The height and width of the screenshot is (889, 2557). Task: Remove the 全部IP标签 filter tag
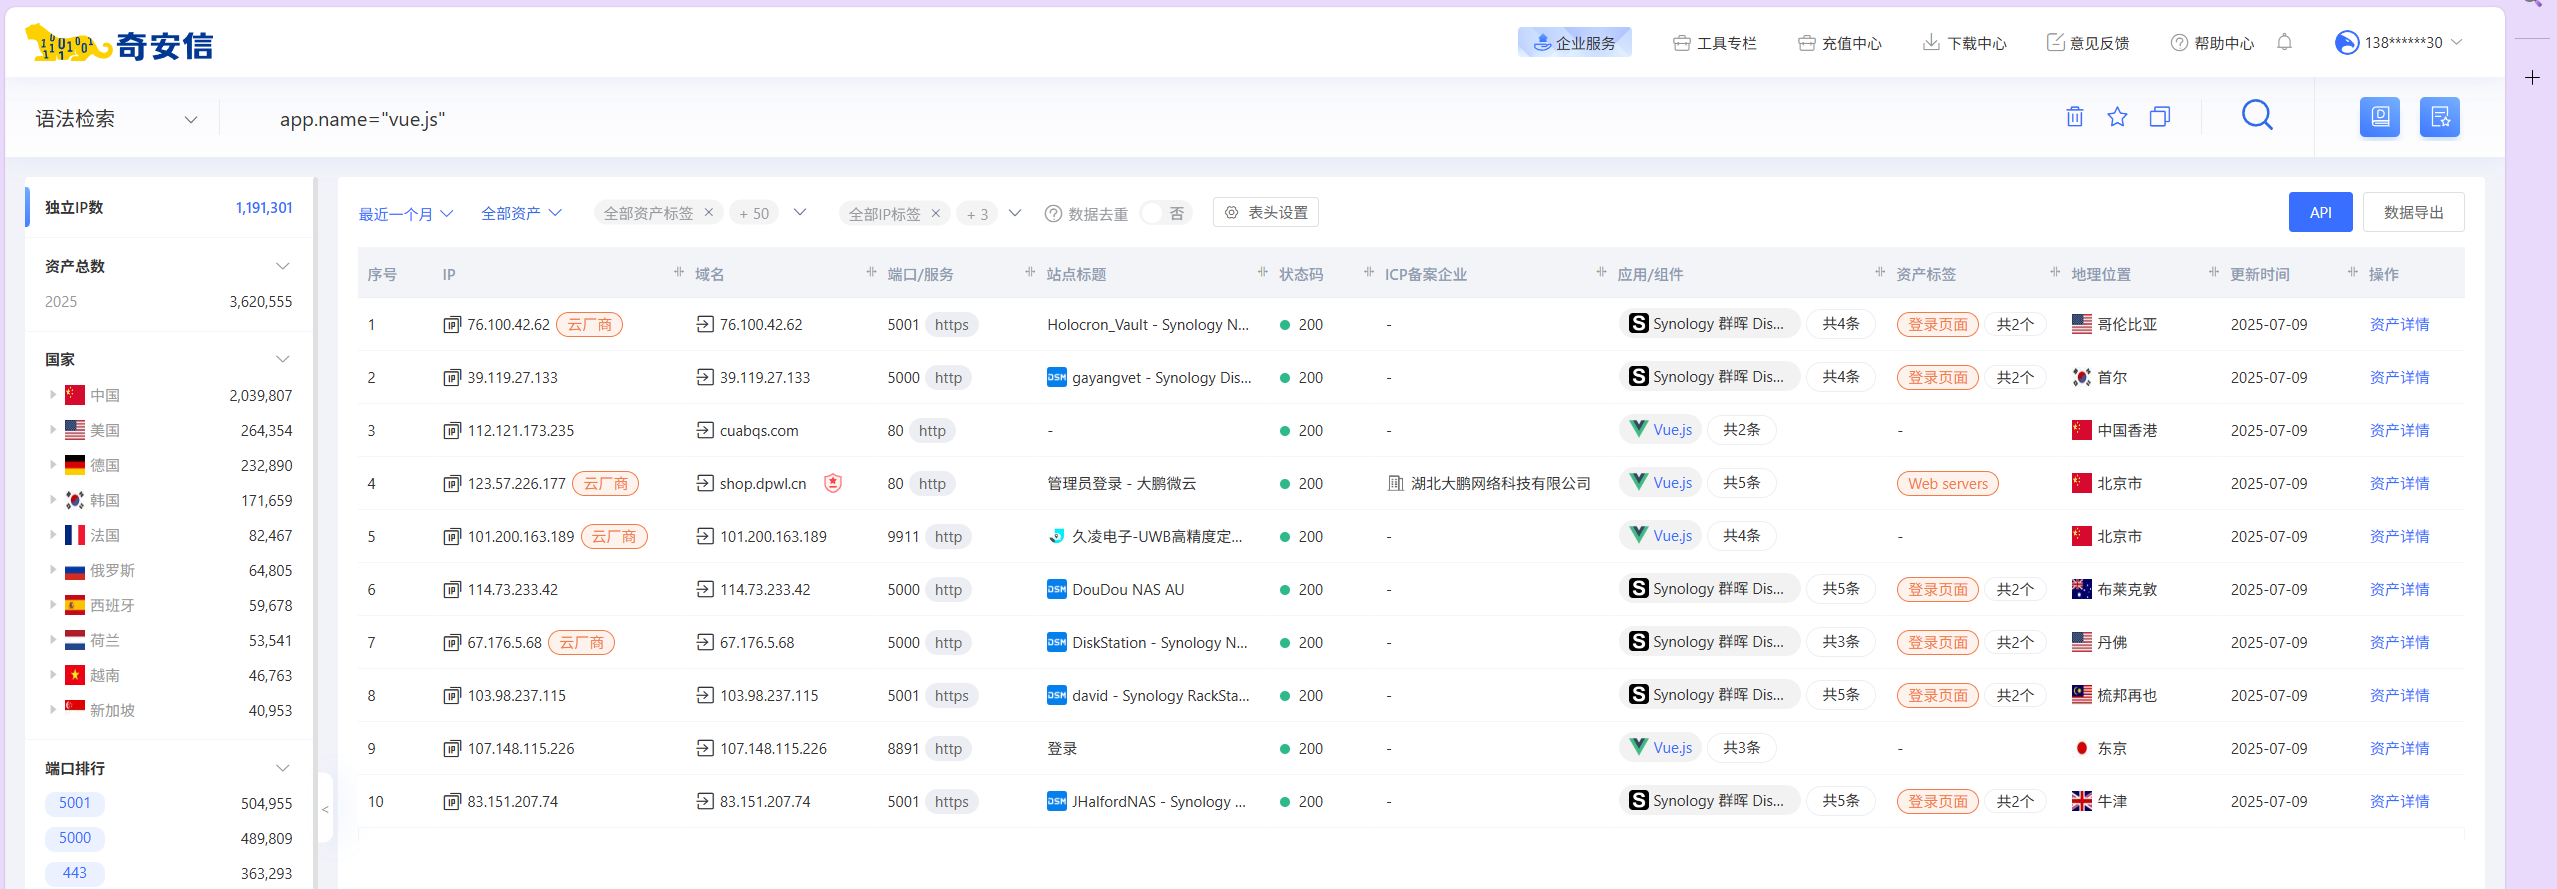pos(936,213)
